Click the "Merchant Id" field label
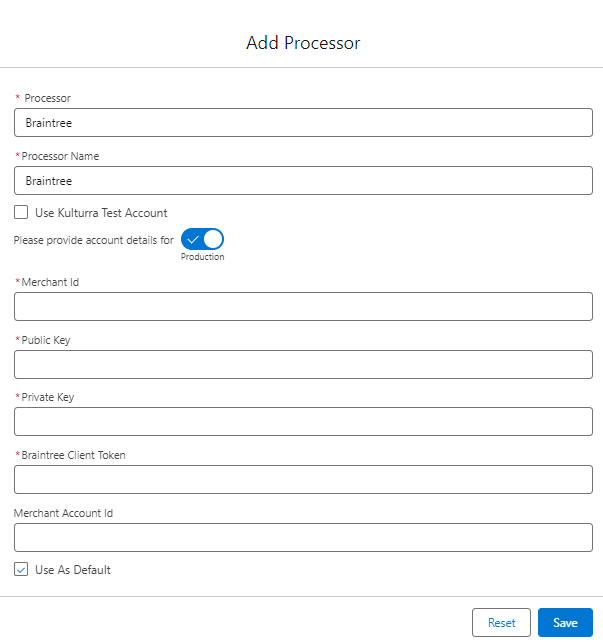This screenshot has height=642, width=603. [x=51, y=283]
